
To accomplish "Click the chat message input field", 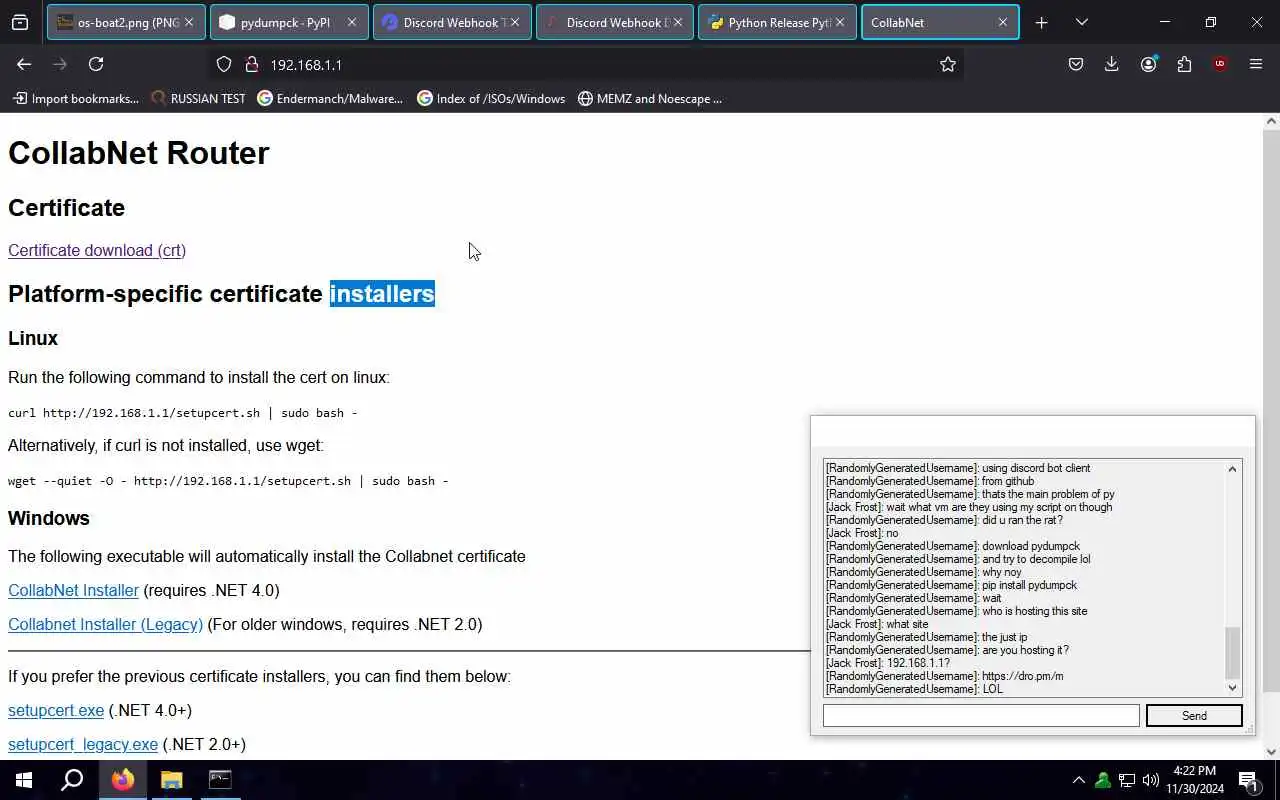I will (981, 715).
